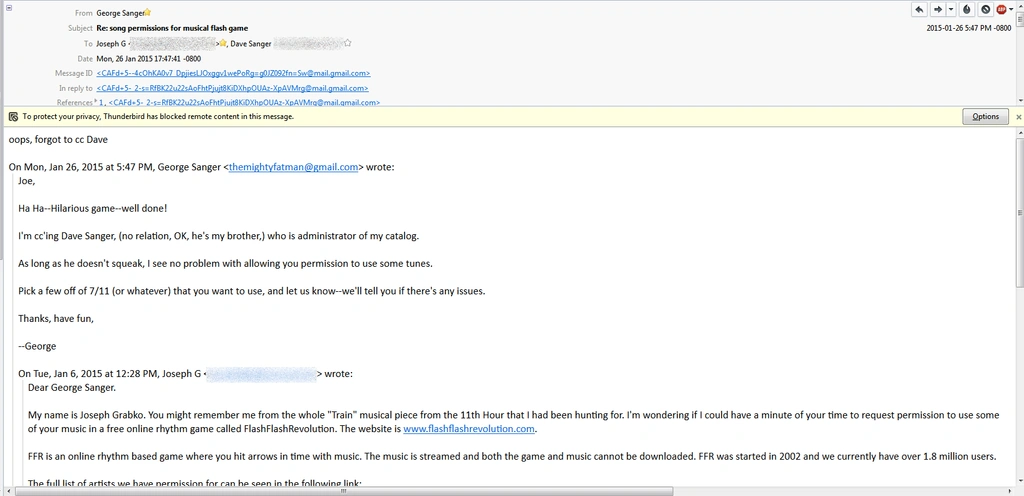Toggle the empty star after Dave Sanger
This screenshot has height=496, width=1024.
tap(348, 43)
